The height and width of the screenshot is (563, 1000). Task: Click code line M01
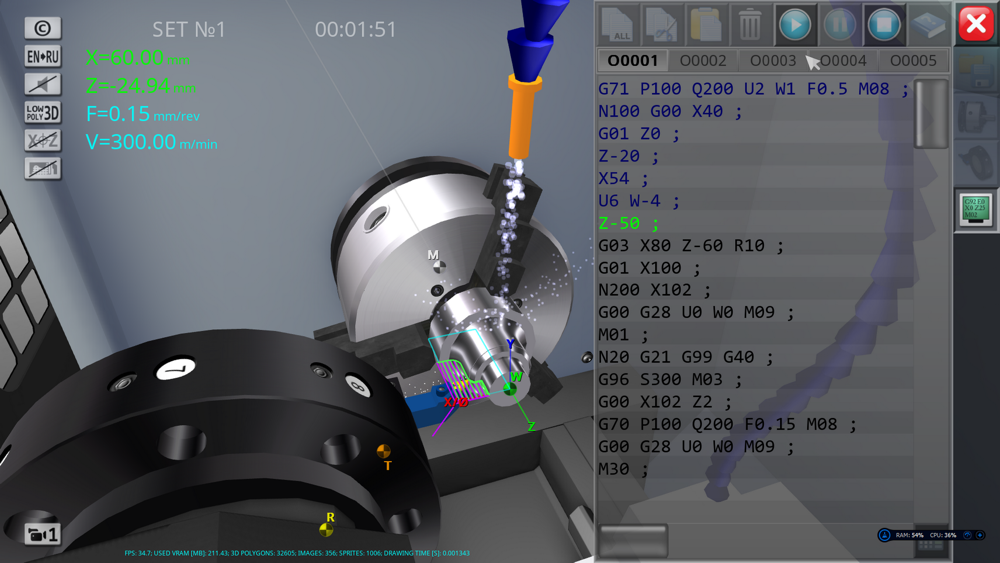(623, 335)
